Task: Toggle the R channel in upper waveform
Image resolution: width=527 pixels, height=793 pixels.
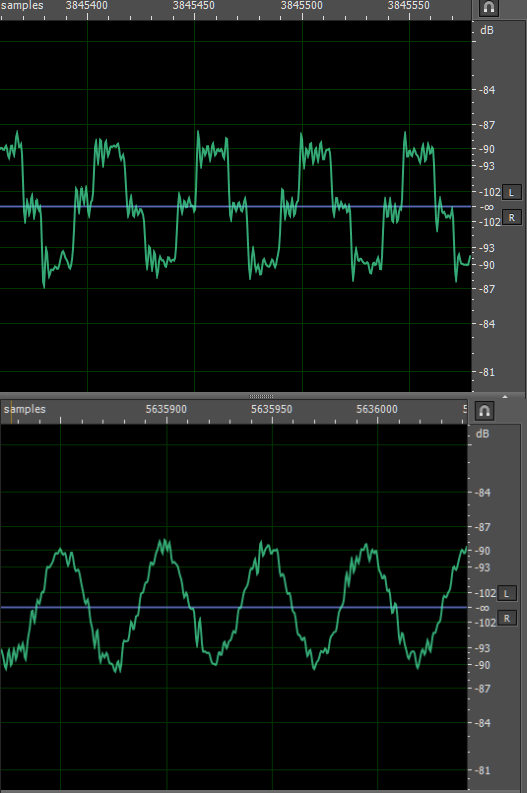Action: click(511, 218)
